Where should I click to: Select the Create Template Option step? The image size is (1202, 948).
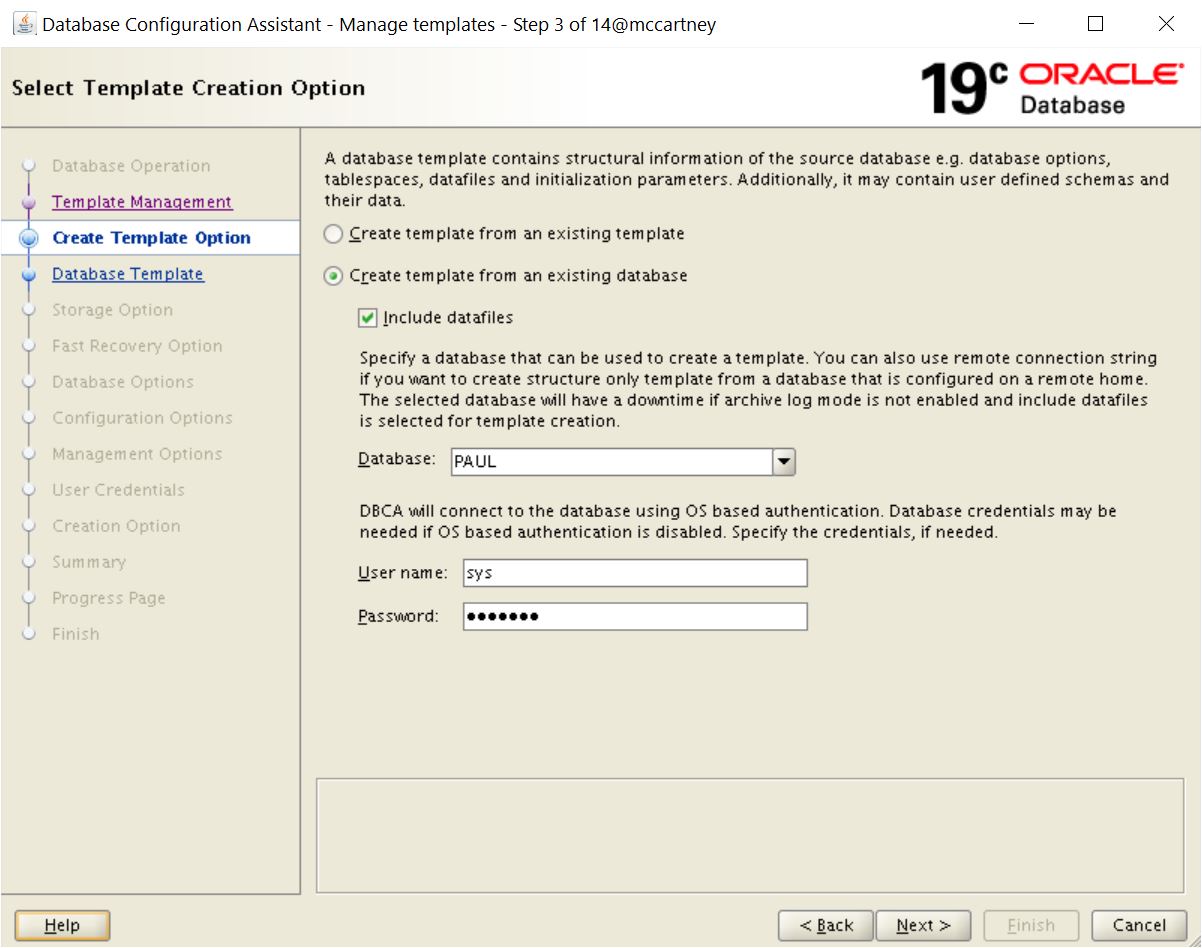pos(151,238)
